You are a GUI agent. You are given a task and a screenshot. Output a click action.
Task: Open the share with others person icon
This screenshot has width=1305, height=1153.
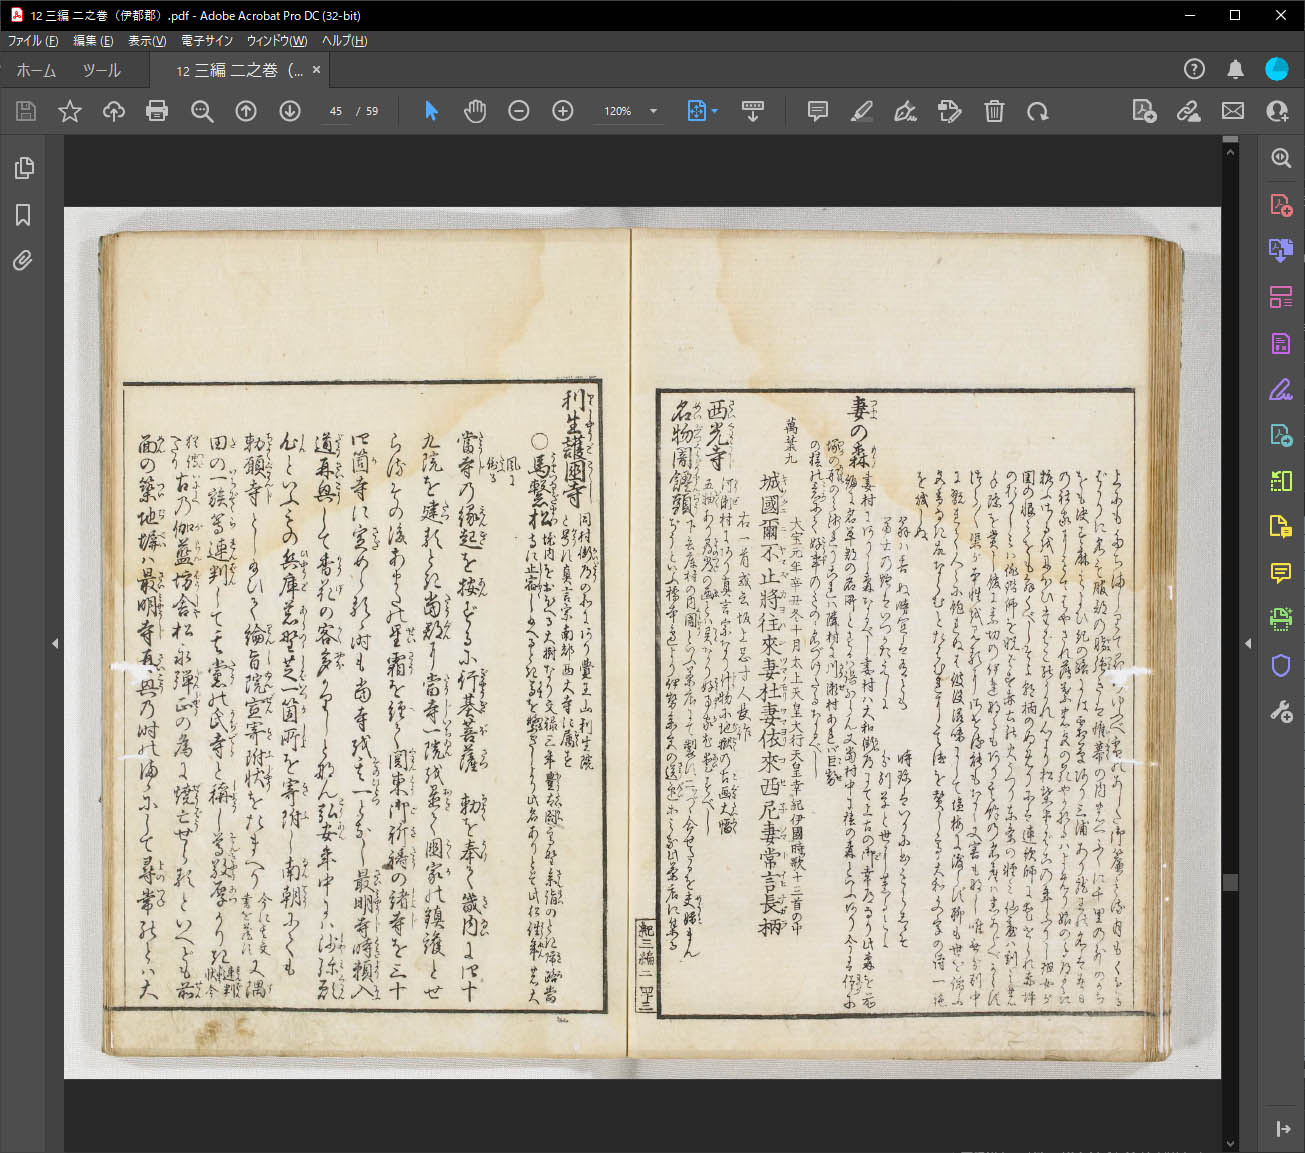[1277, 111]
